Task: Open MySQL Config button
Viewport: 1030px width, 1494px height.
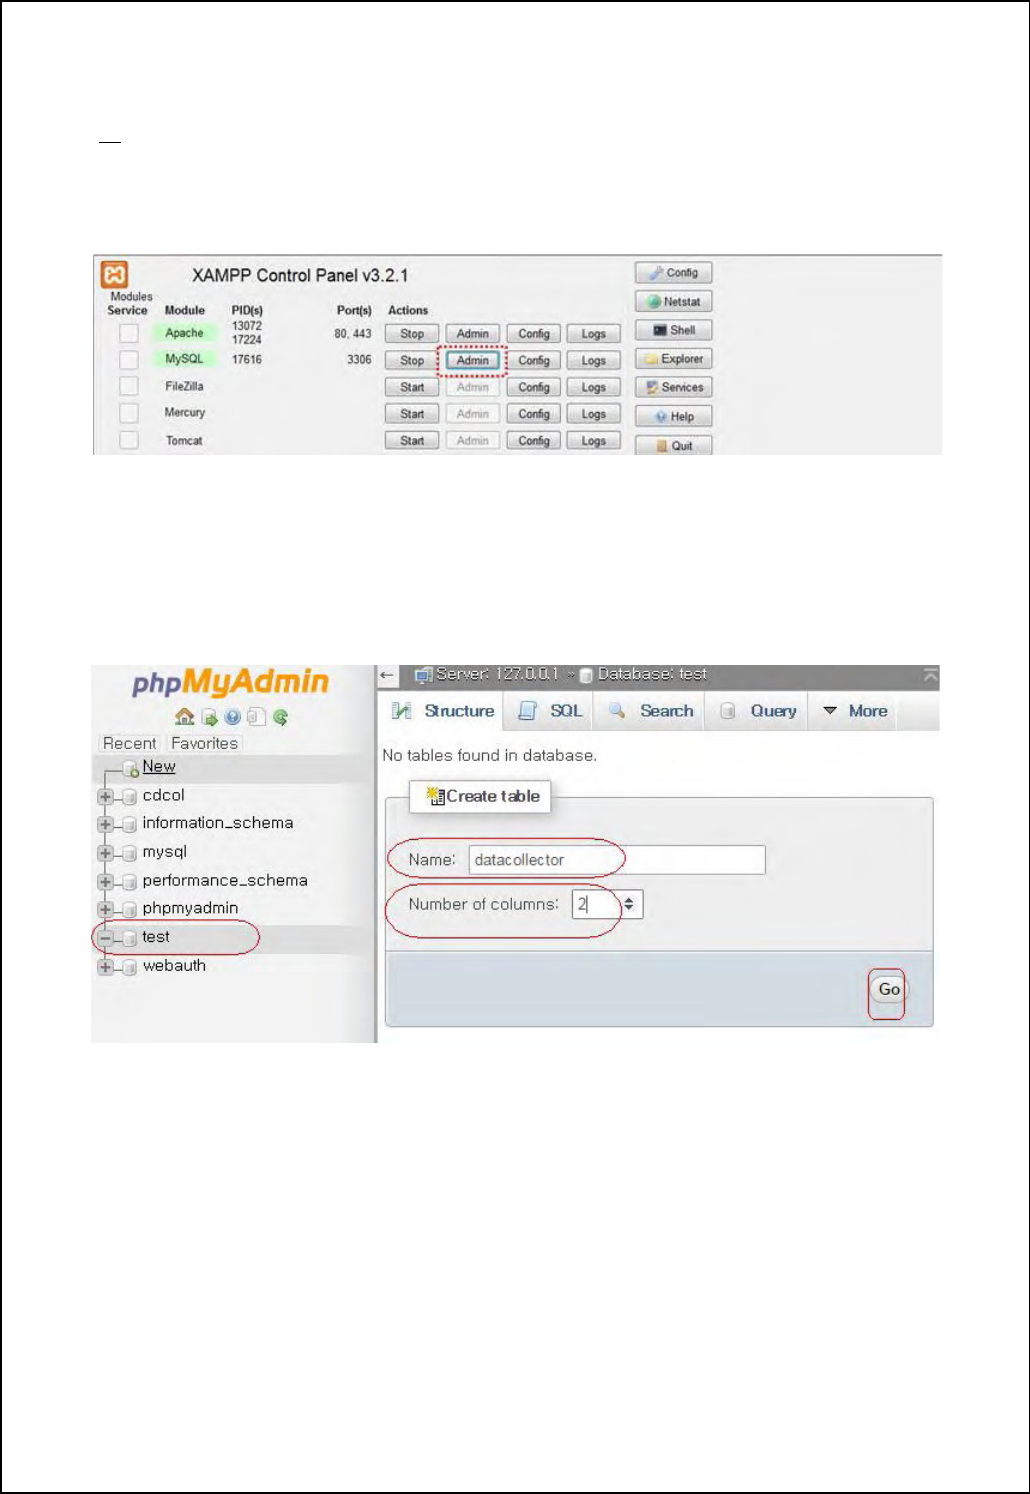Action: pyautogui.click(x=534, y=360)
